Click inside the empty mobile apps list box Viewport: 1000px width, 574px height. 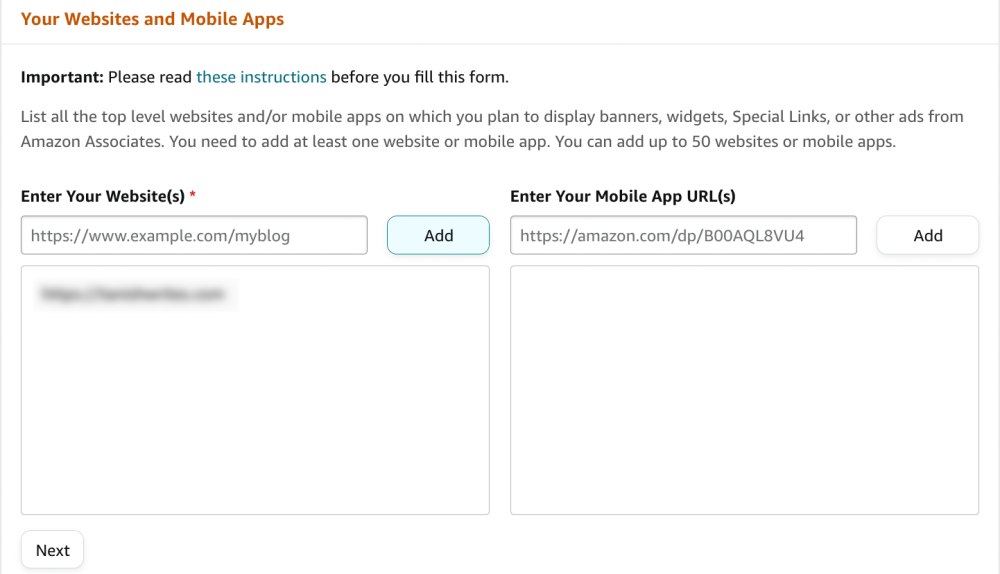(x=744, y=390)
